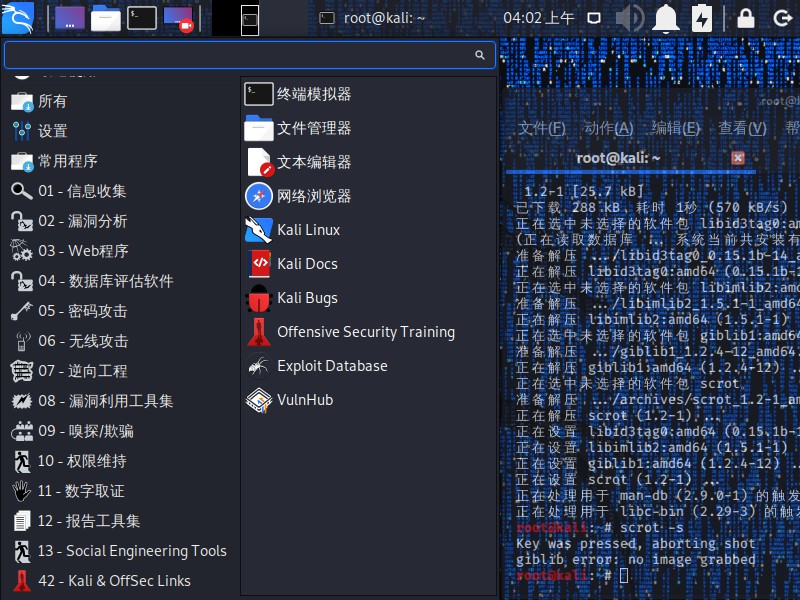
Task: Open terminal 编辑(E) menu
Action: tap(676, 129)
